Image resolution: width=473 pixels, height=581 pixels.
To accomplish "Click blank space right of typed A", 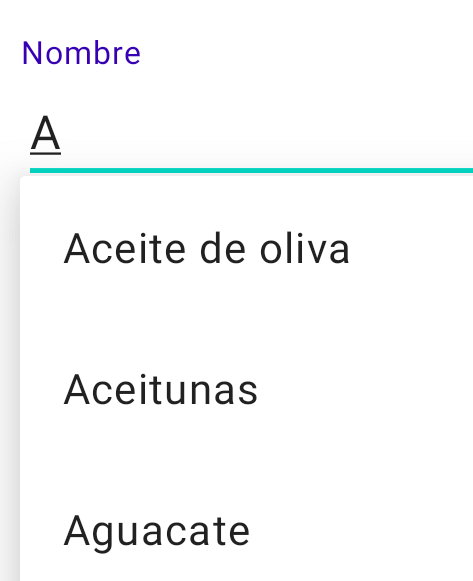I will click(267, 134).
